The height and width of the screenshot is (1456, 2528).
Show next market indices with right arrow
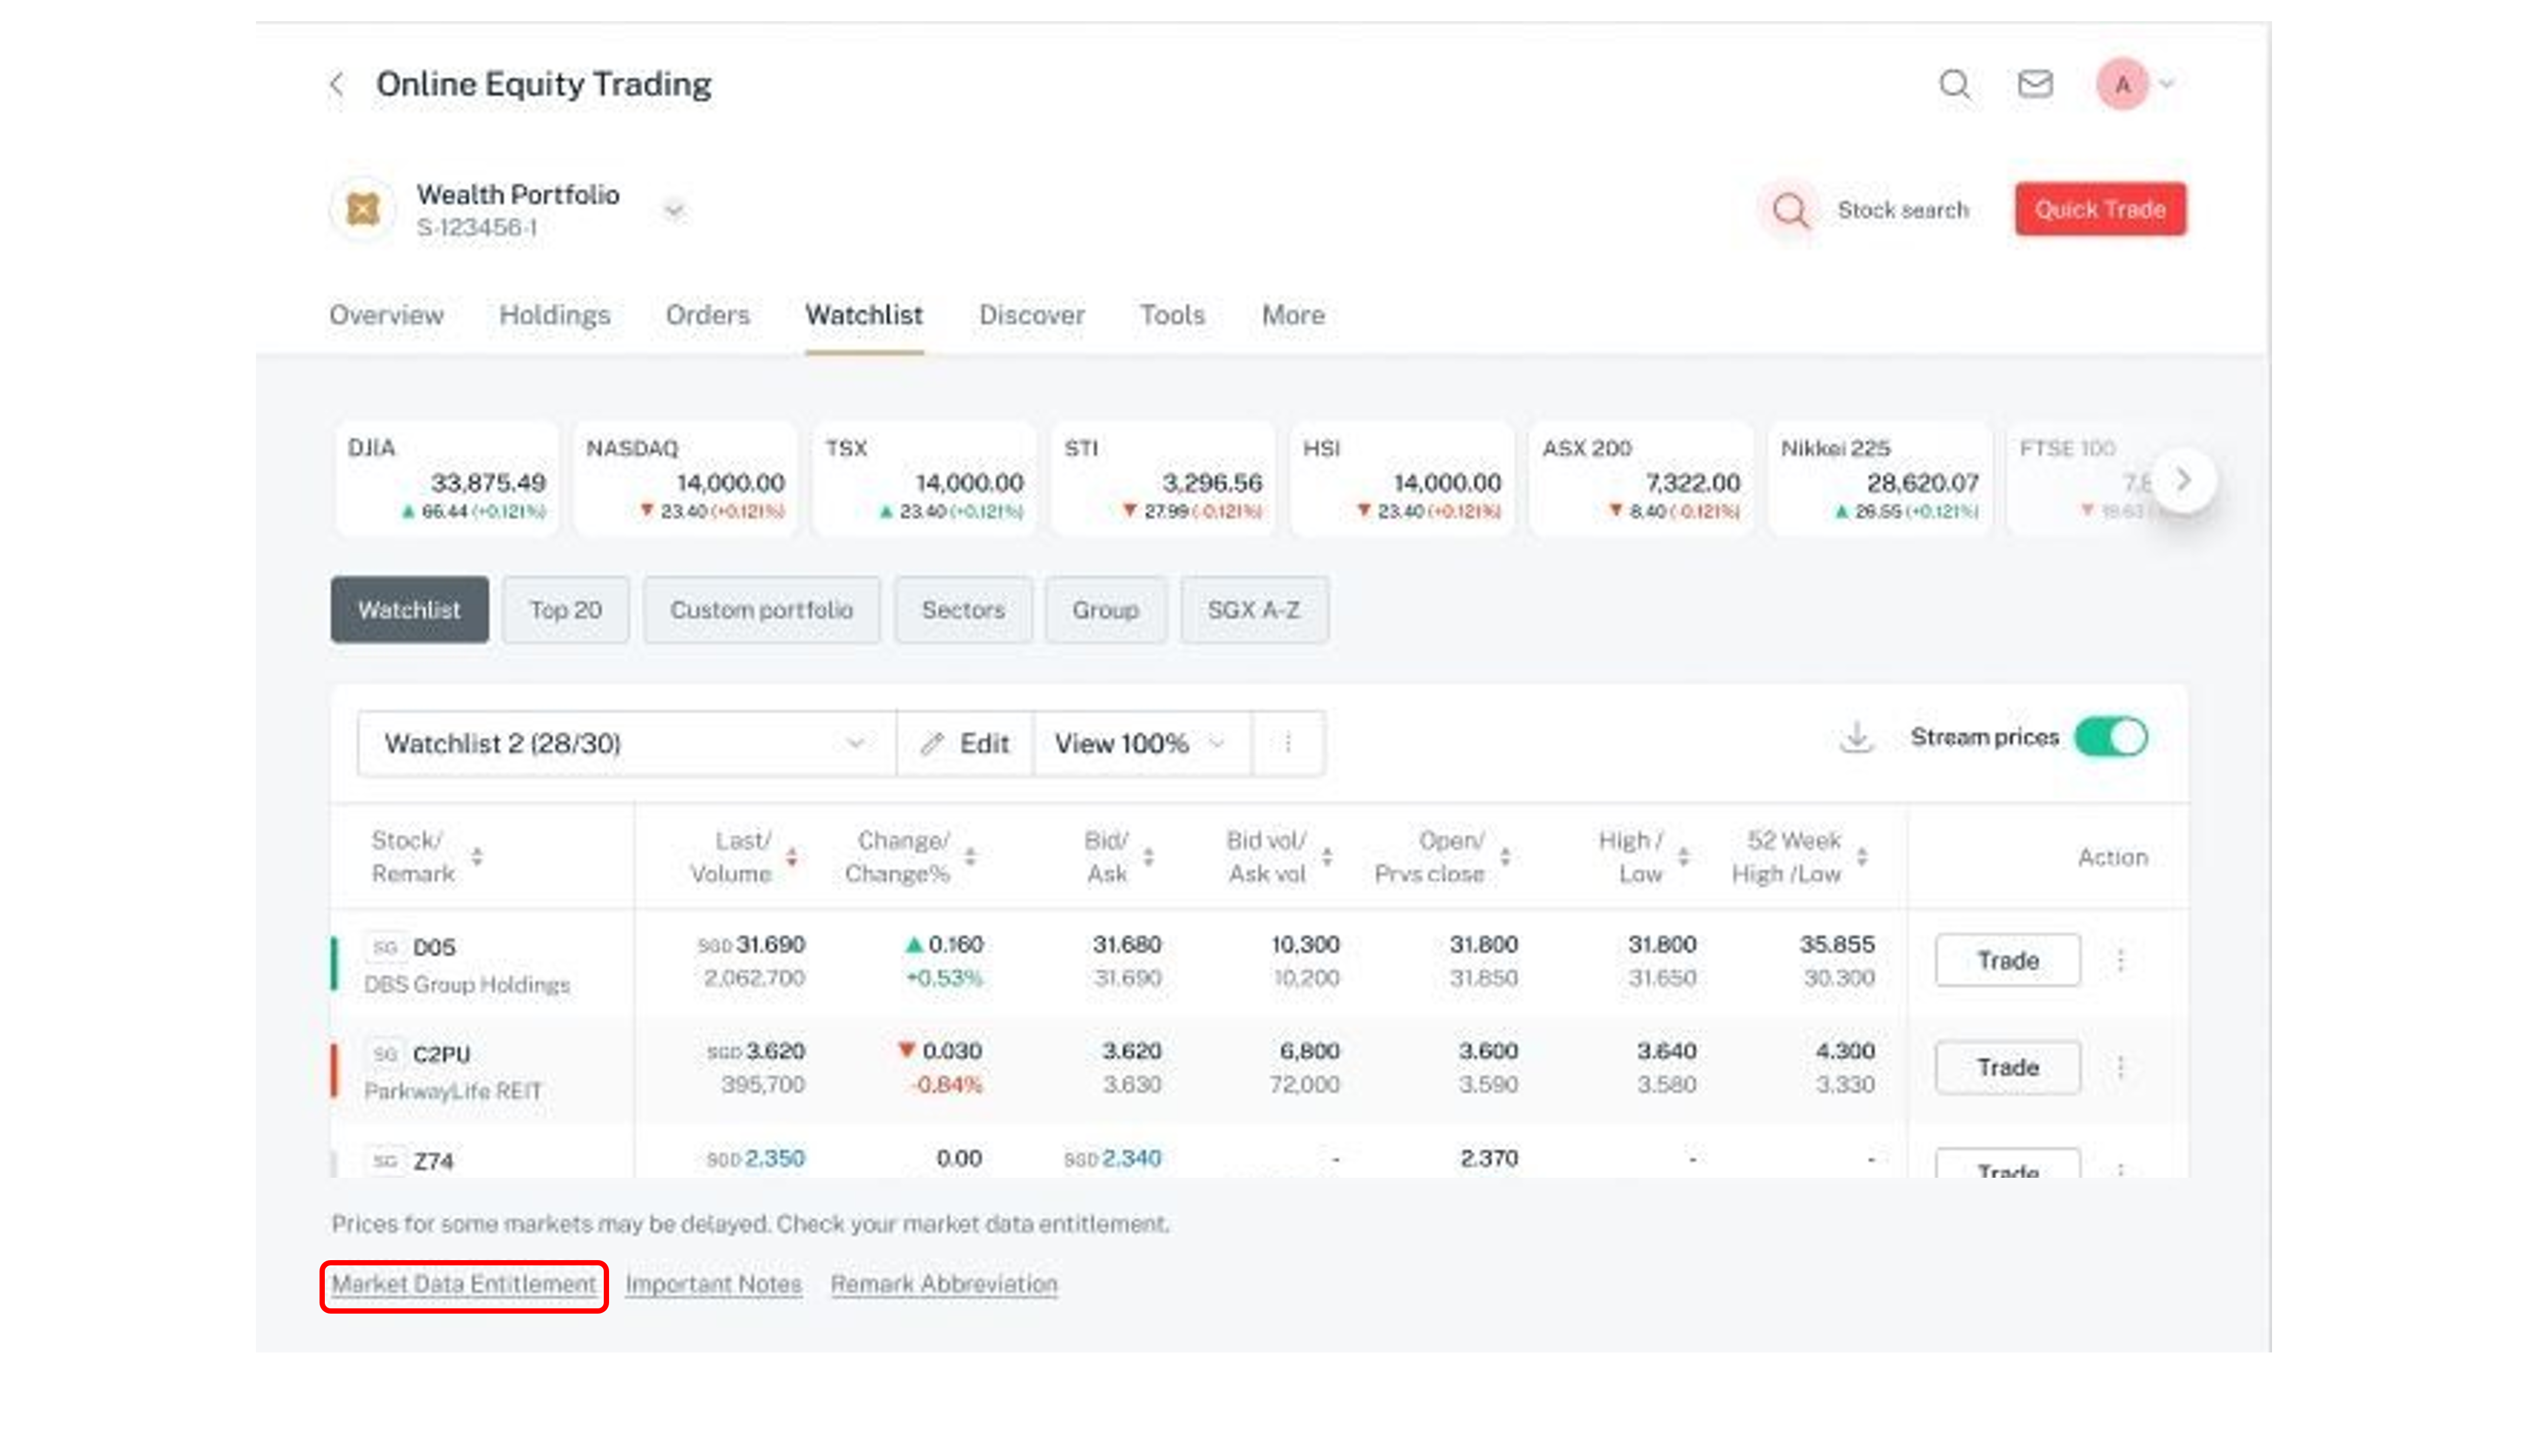[2184, 480]
